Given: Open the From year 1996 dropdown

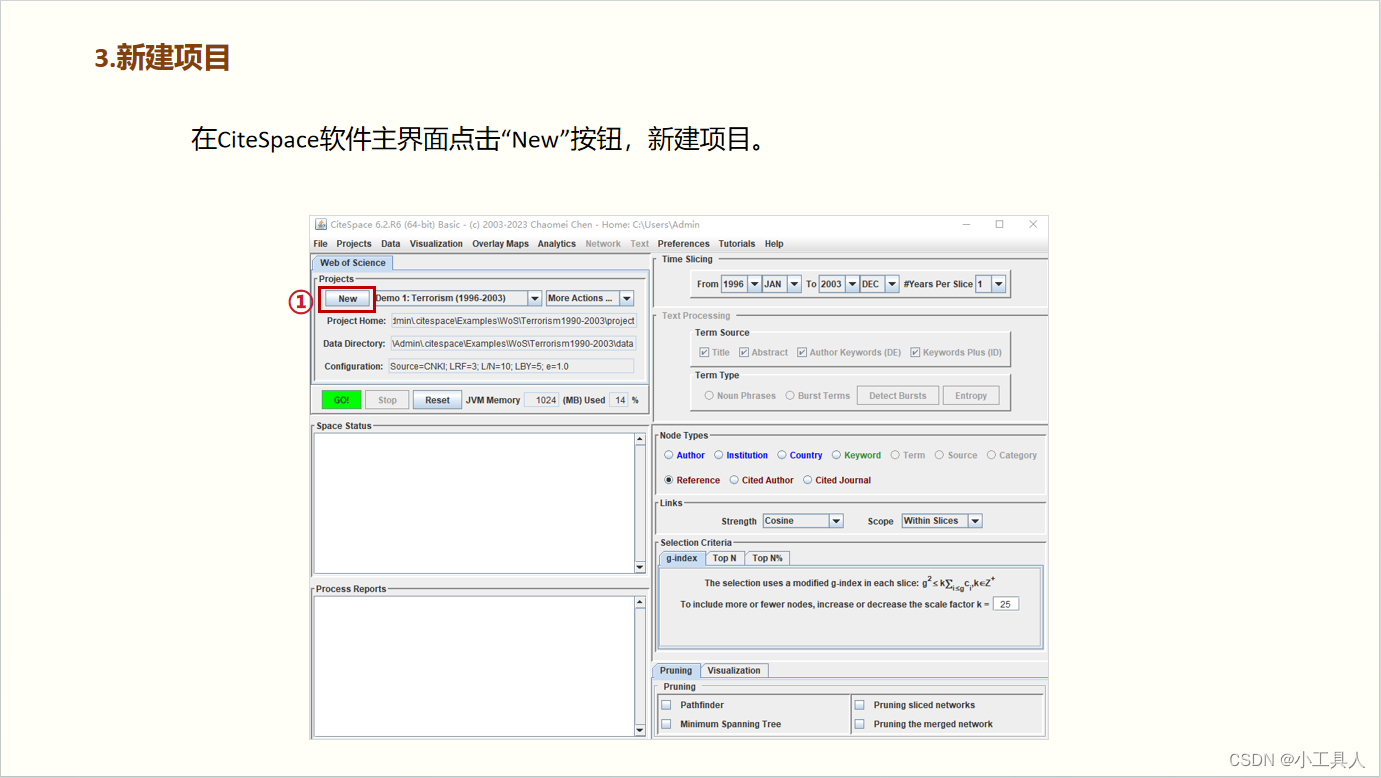Looking at the screenshot, I should tap(755, 284).
